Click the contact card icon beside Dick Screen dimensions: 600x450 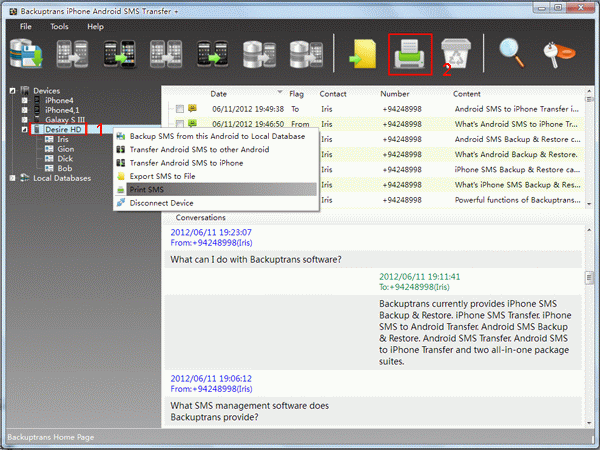pyautogui.click(x=49, y=158)
